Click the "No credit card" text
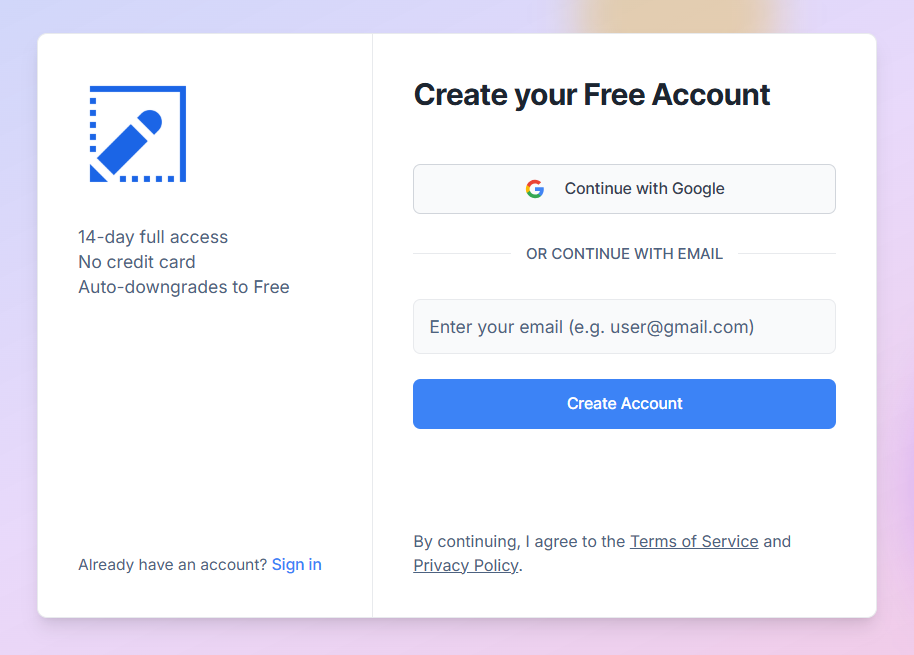 (137, 262)
